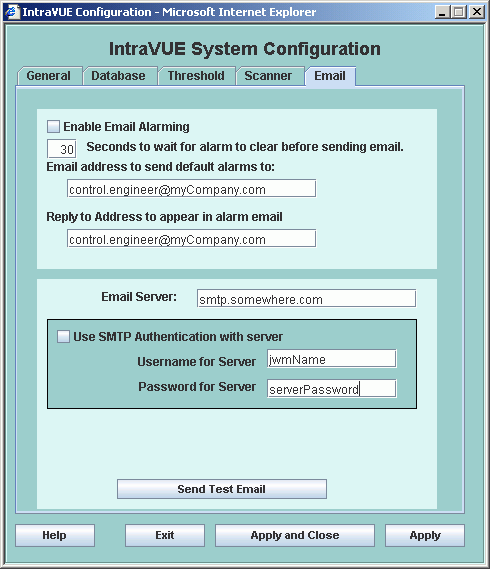
Task: Select the Threshold tab
Action: point(196,76)
